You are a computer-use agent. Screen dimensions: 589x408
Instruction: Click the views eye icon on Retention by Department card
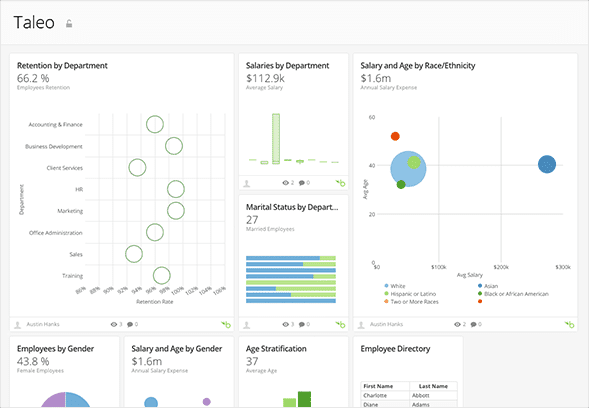(114, 324)
